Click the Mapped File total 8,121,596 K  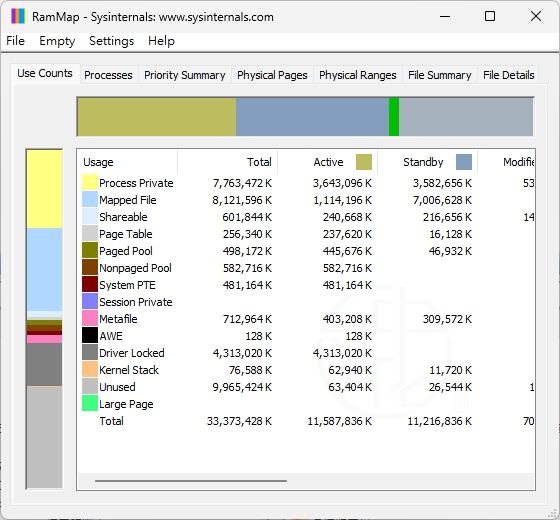[x=242, y=200]
